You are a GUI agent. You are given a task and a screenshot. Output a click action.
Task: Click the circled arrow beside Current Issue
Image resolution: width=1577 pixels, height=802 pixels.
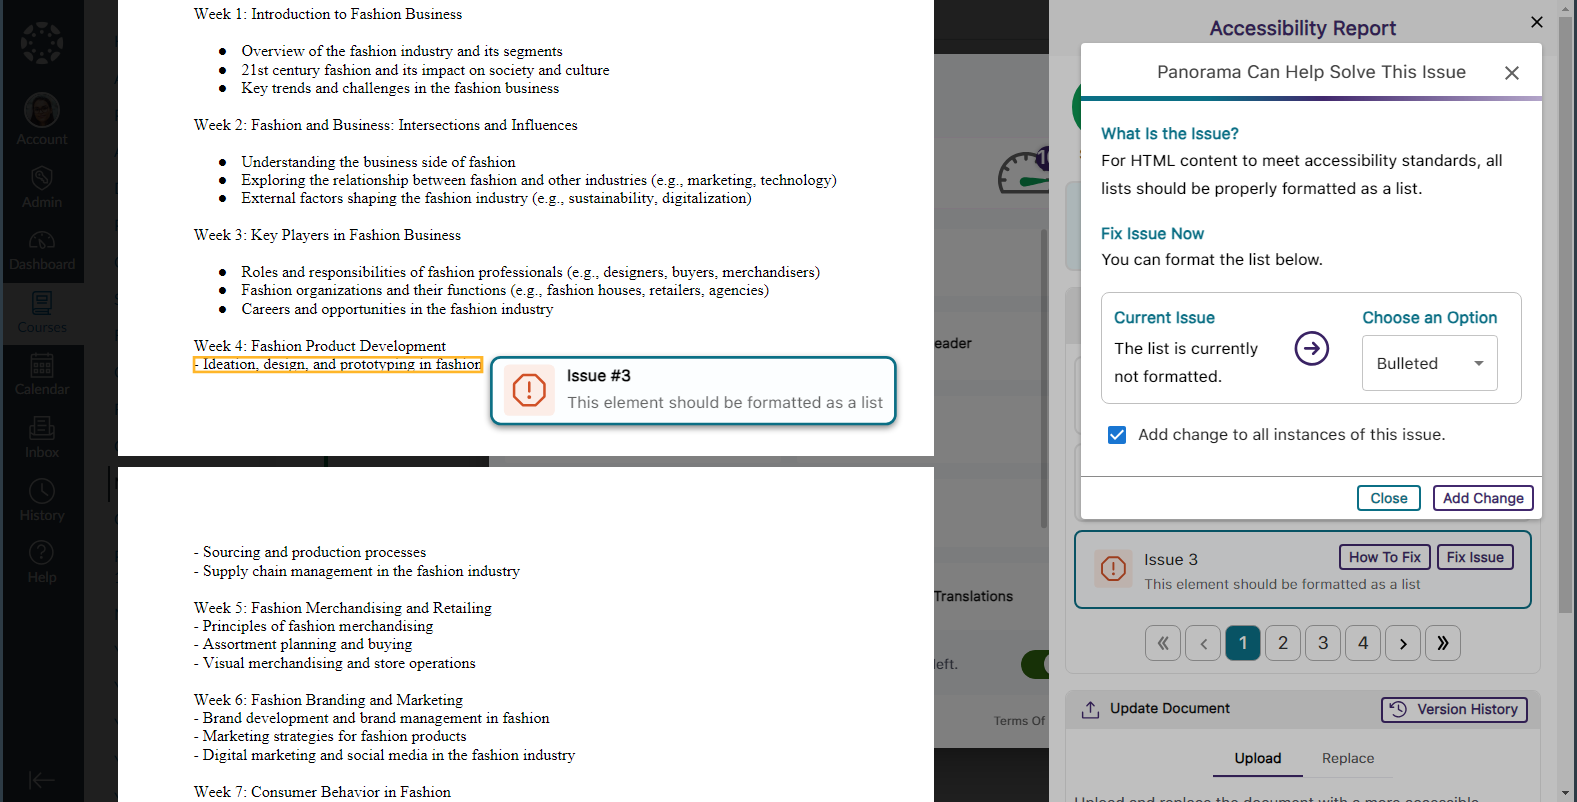tap(1311, 349)
